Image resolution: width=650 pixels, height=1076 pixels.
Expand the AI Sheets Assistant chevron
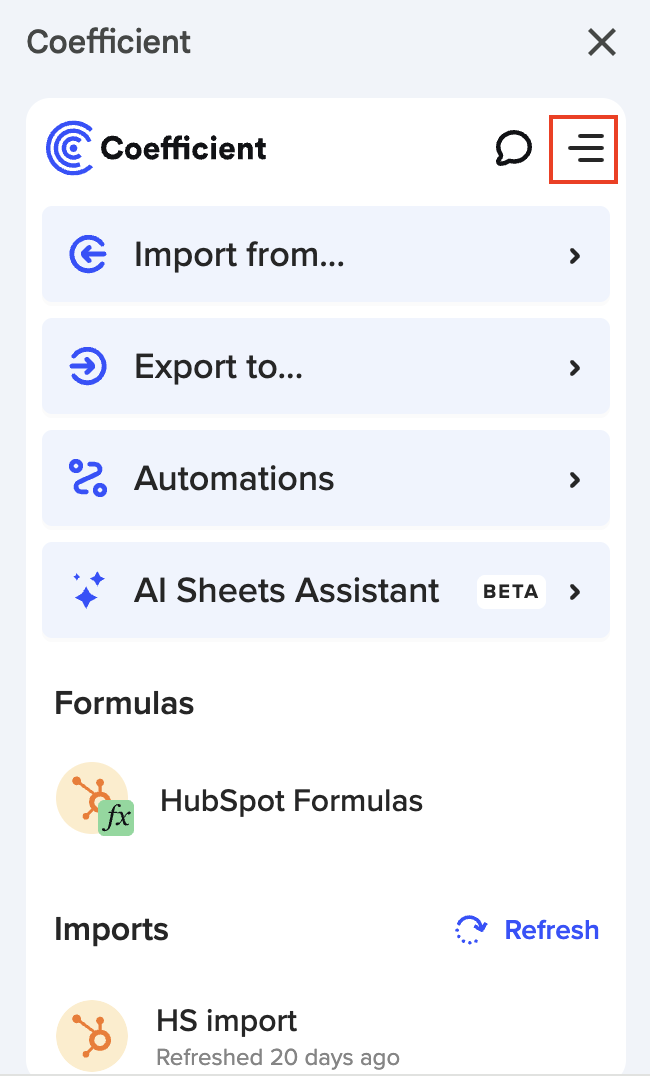click(575, 592)
